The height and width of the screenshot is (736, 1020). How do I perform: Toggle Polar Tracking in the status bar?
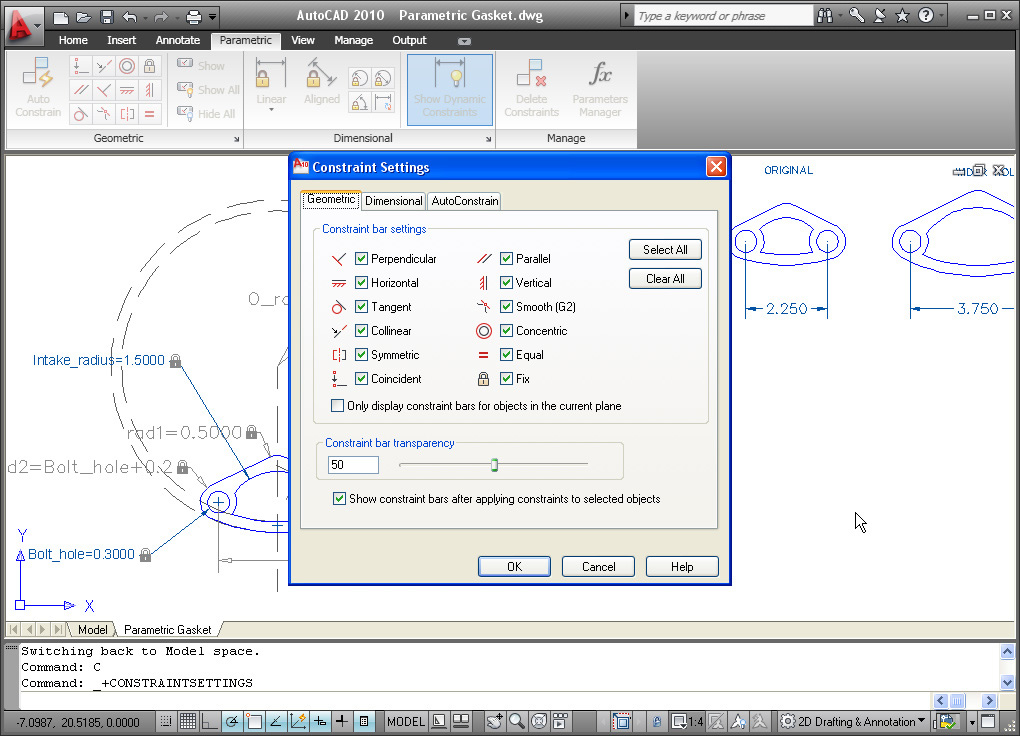[232, 721]
